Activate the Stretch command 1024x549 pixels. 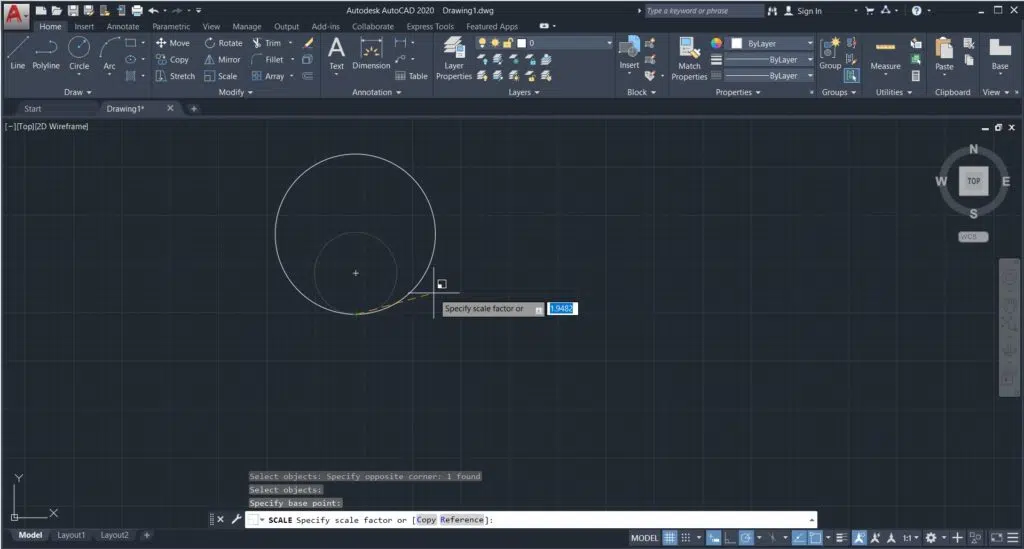(x=175, y=76)
